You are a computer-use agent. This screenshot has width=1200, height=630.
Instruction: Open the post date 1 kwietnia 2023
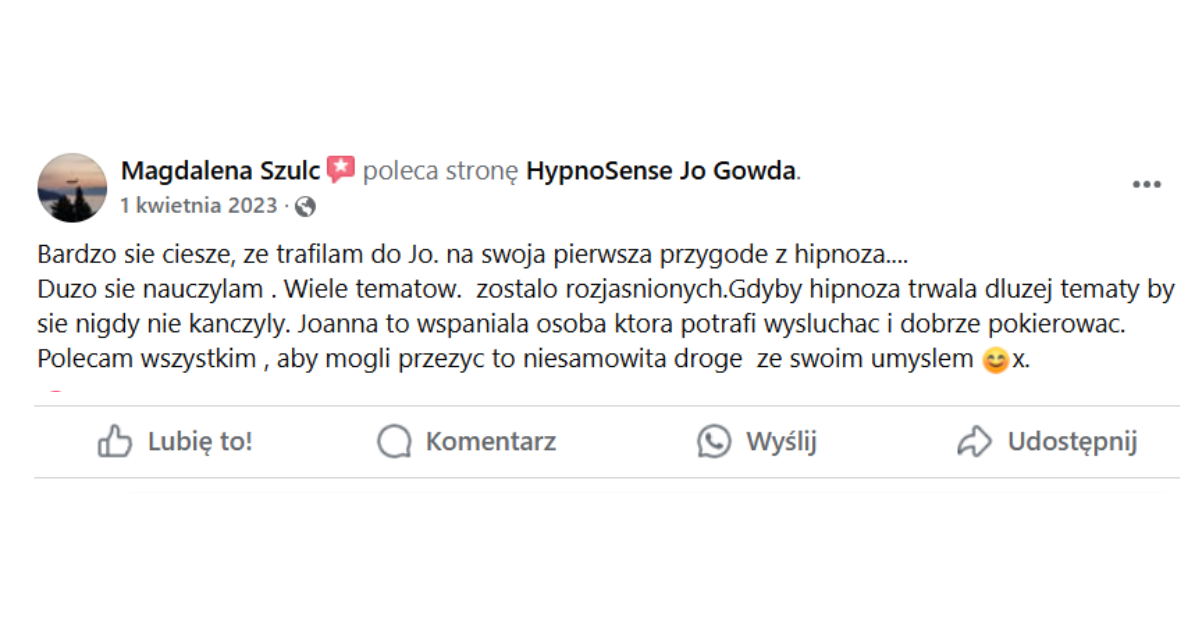[x=198, y=206]
